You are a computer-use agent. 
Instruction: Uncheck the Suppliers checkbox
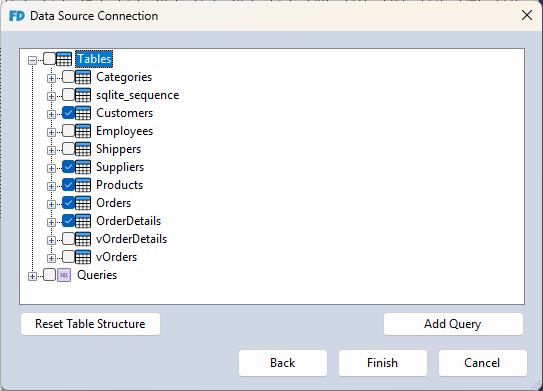click(68, 167)
